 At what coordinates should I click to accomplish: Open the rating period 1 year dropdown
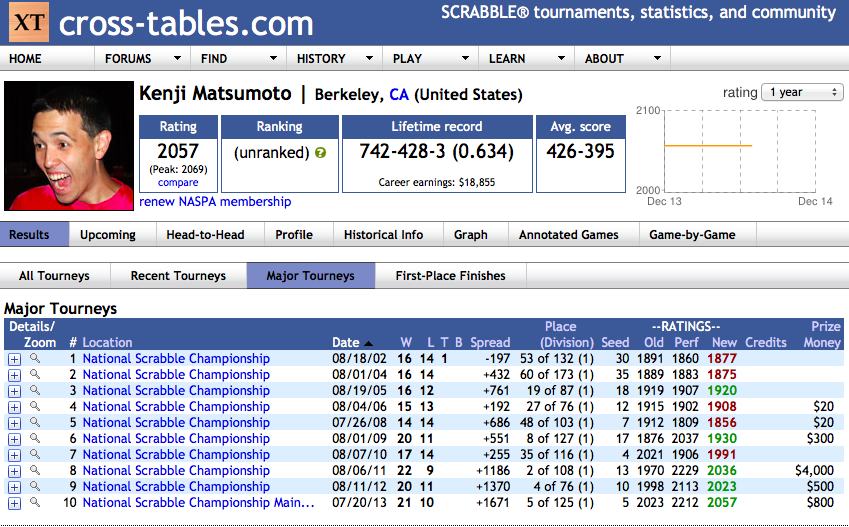click(x=802, y=92)
